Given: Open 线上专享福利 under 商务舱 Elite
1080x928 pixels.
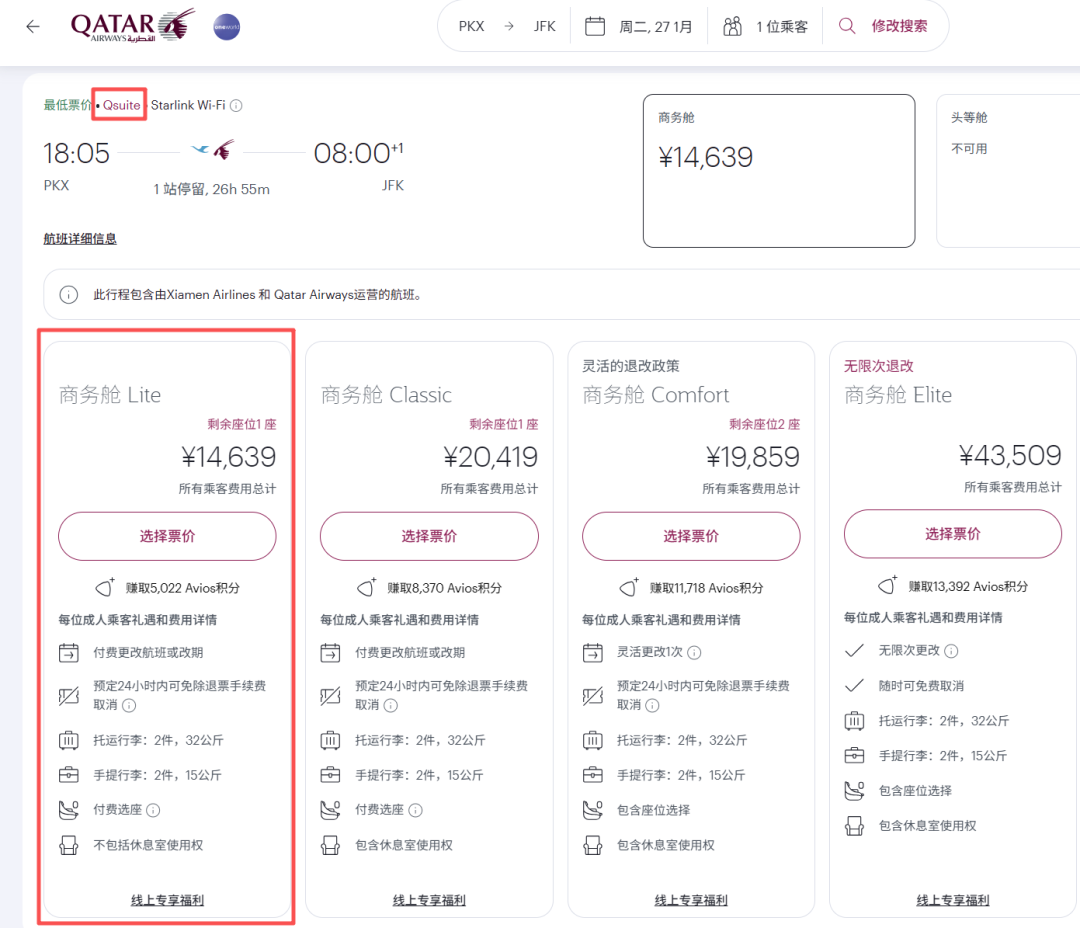Looking at the screenshot, I should coord(952,900).
